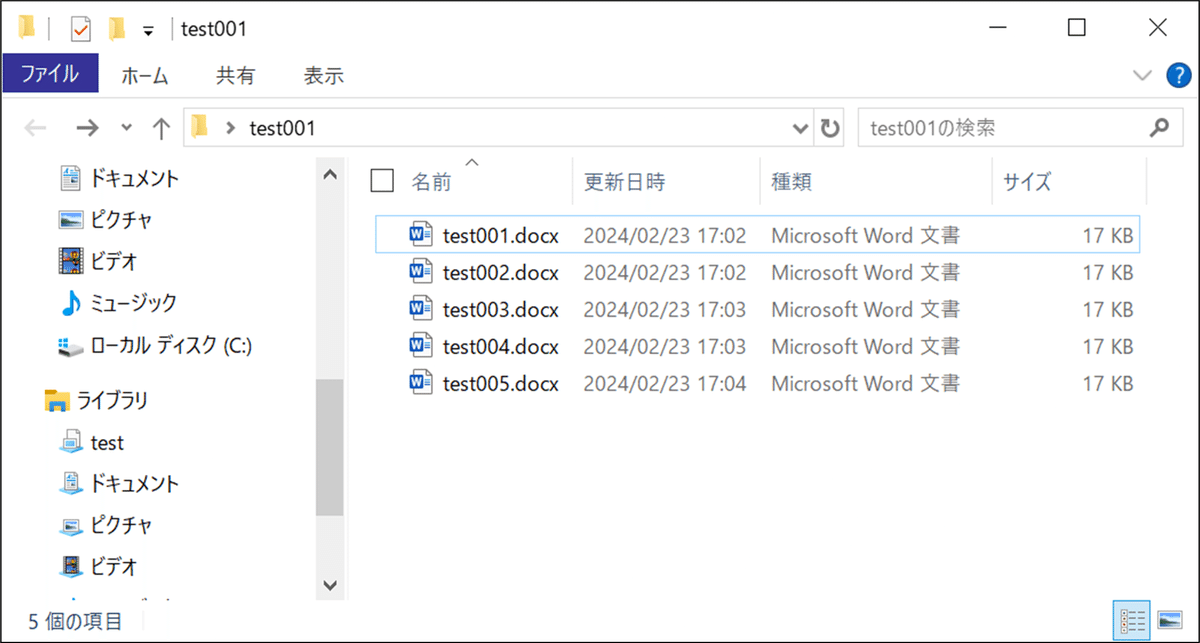The image size is (1200, 643).
Task: Select the Word icon of test005.docx
Action: (421, 383)
